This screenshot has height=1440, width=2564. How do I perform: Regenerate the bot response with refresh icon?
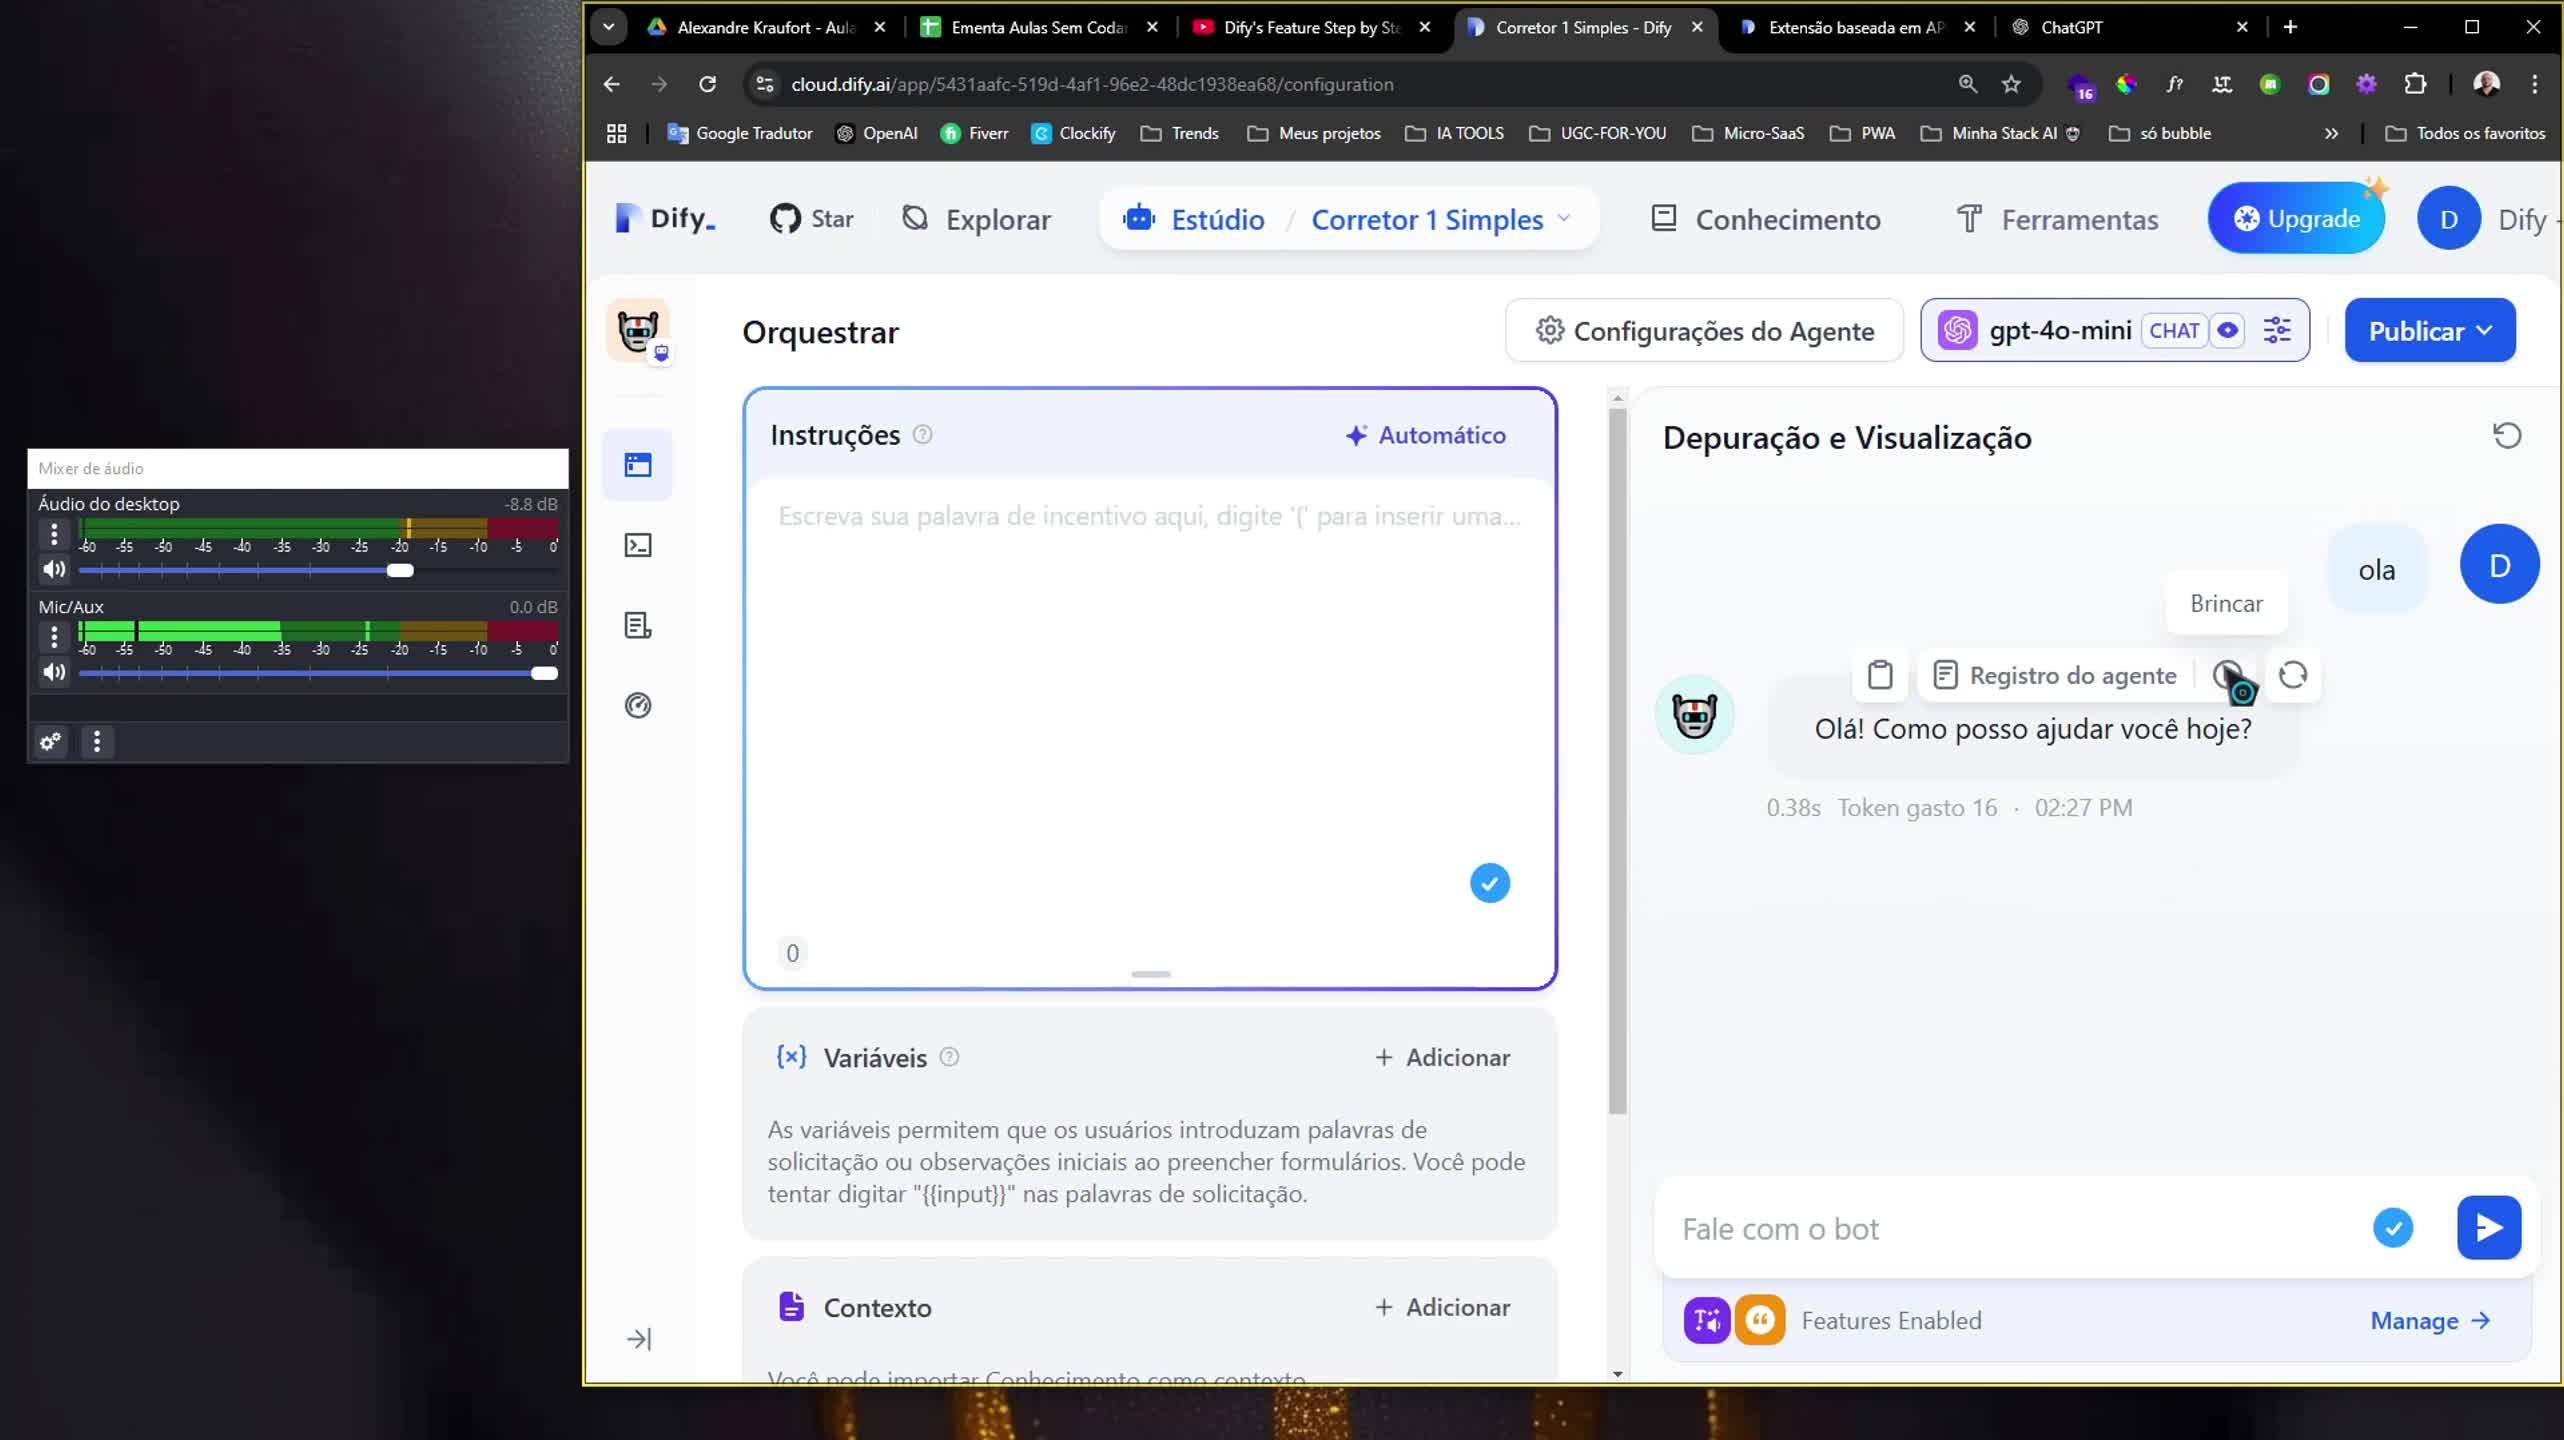click(2293, 676)
